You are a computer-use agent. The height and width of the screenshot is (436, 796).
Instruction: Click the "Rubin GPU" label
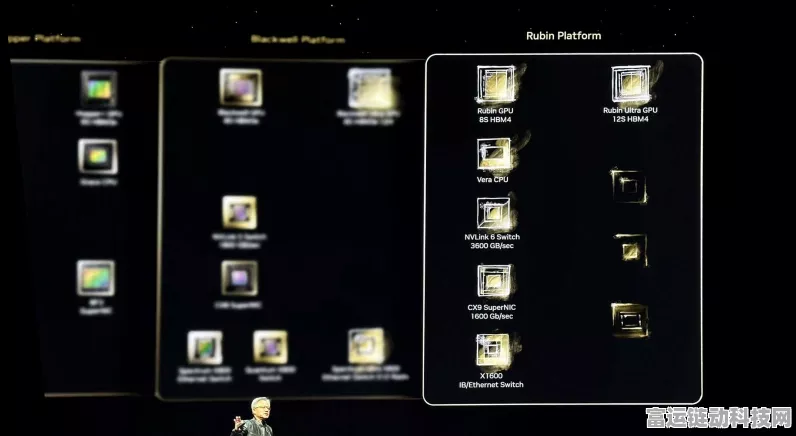point(495,111)
